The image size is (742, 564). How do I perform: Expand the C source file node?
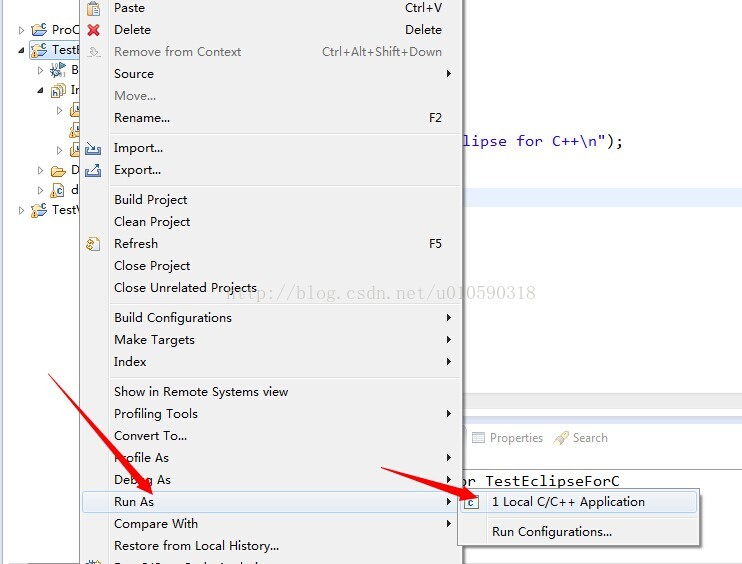(x=40, y=190)
